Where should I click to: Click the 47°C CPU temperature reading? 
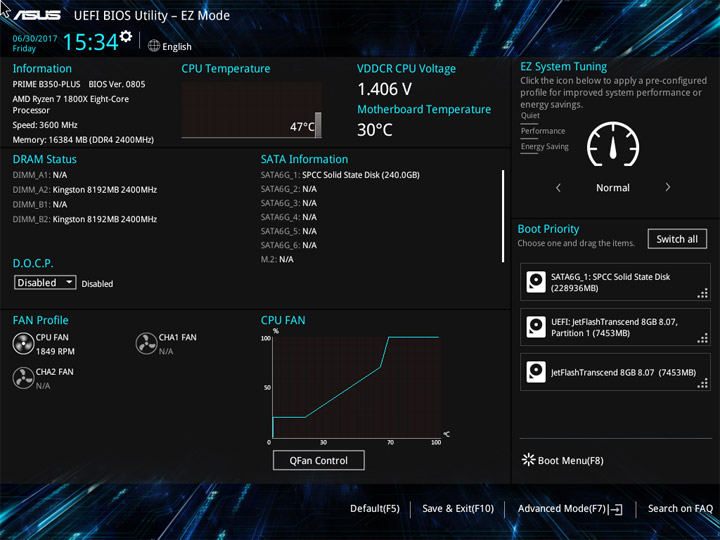(x=302, y=127)
